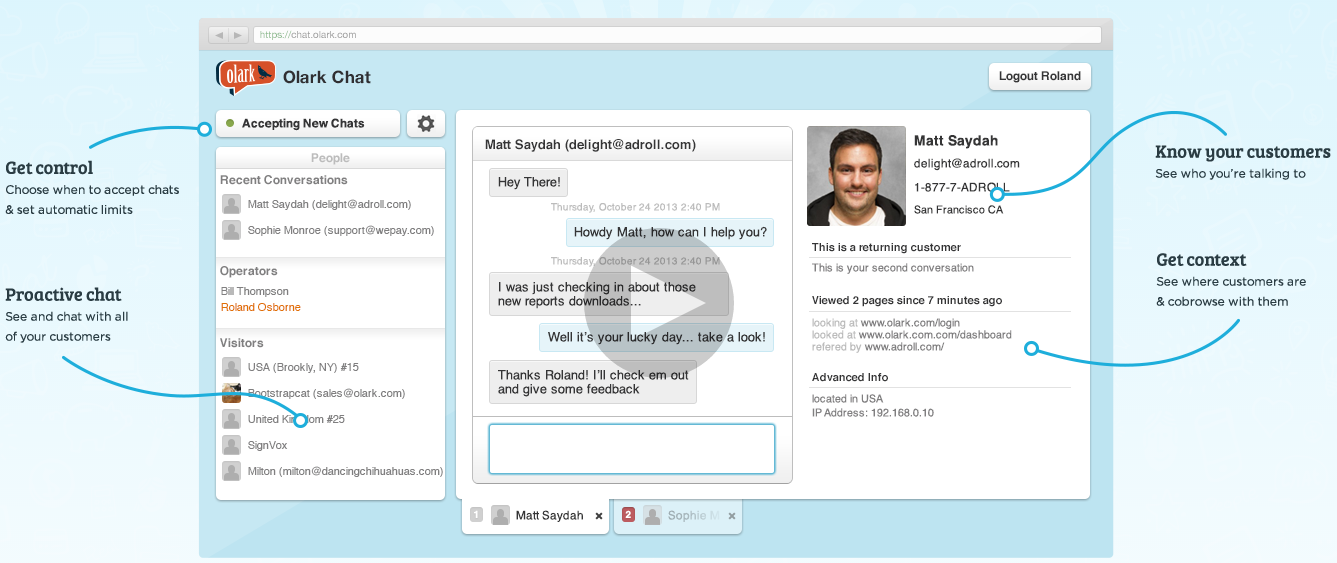Click the number 1 badge on Matt Saydah tab

(476, 515)
